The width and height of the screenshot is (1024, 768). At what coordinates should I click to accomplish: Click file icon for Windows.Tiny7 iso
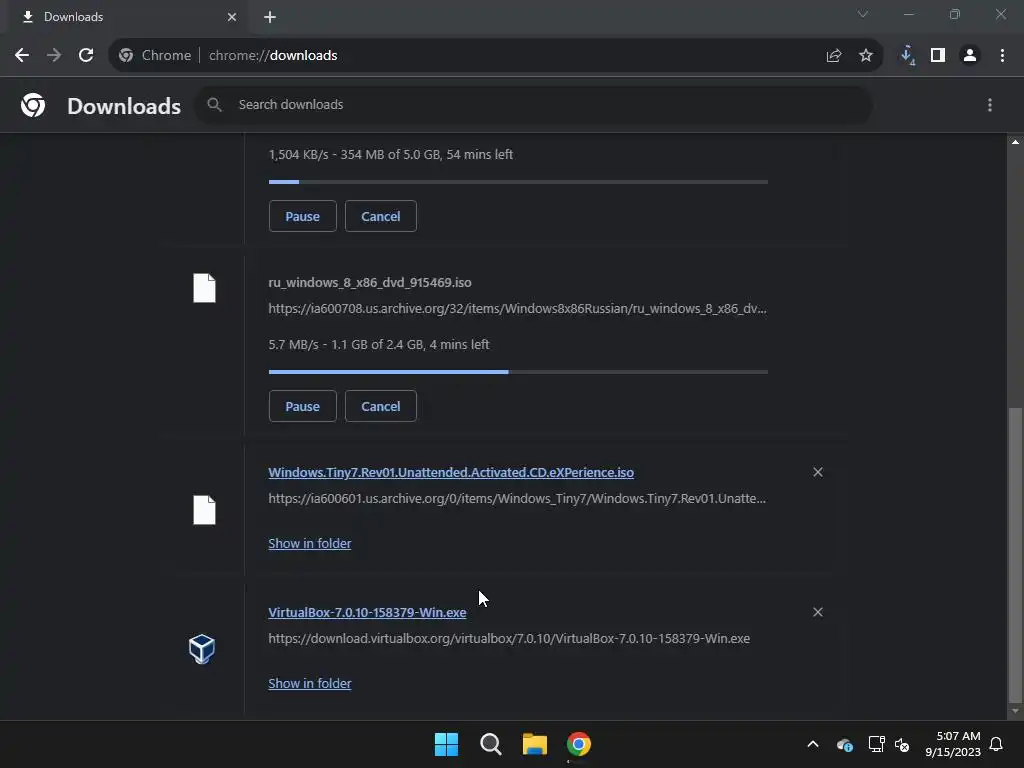tap(204, 510)
